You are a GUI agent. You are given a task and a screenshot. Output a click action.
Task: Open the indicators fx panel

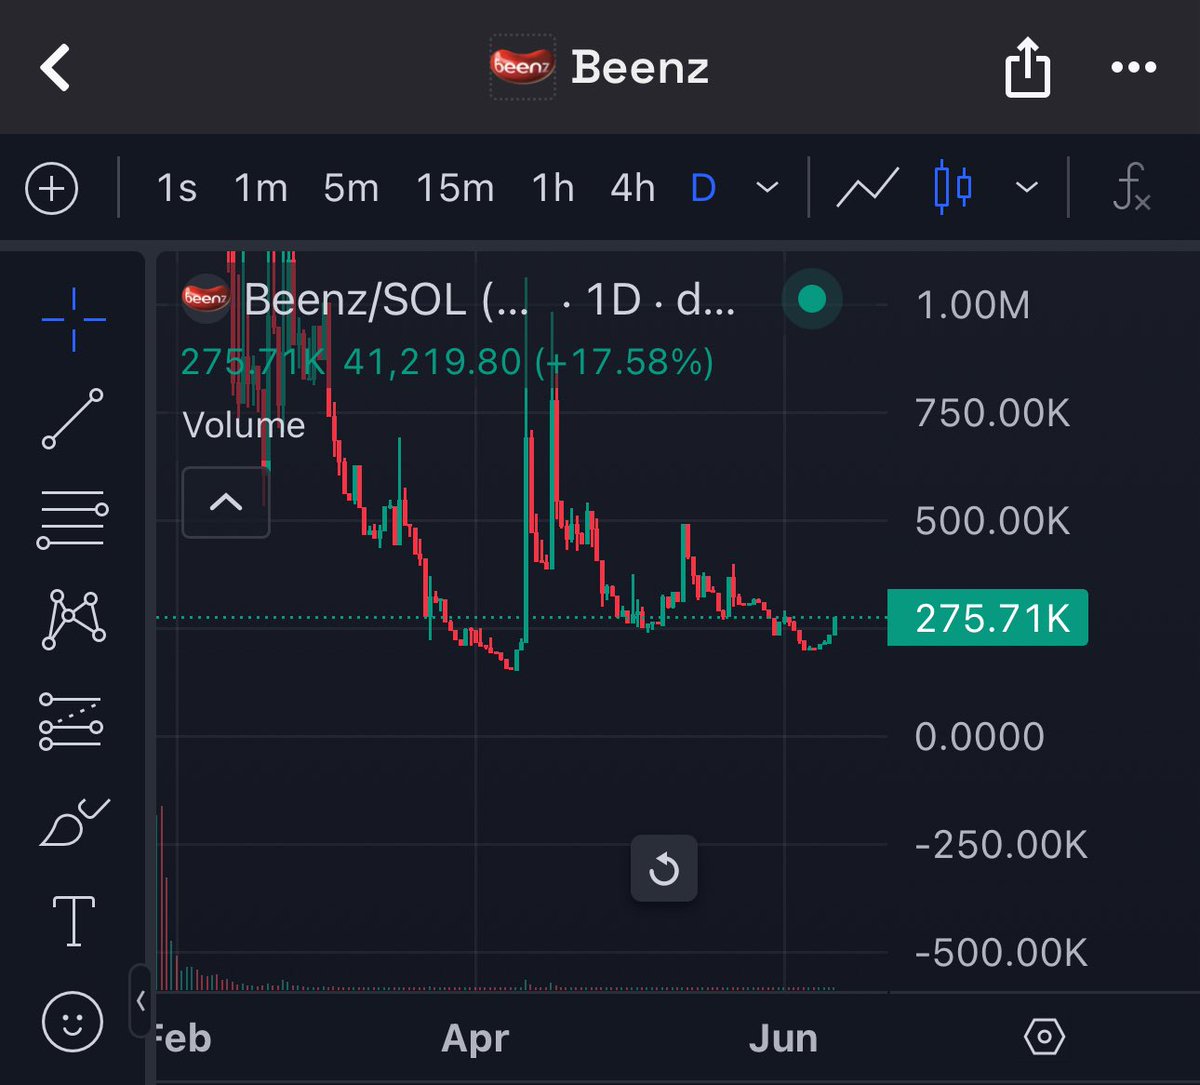1133,188
